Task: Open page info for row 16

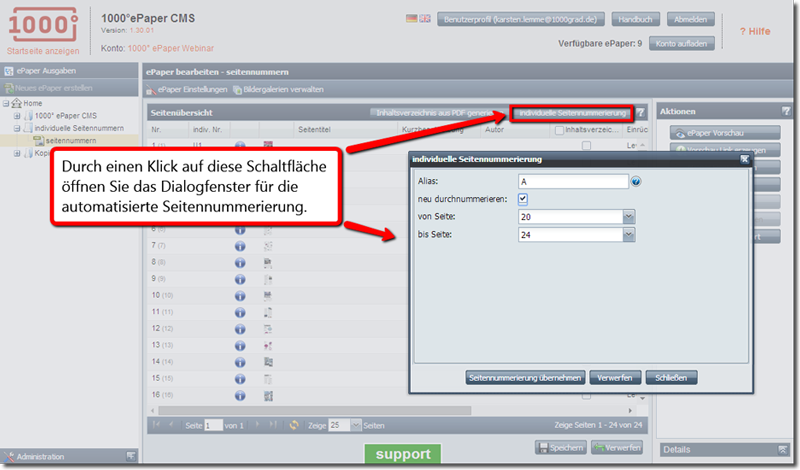Action: point(240,395)
